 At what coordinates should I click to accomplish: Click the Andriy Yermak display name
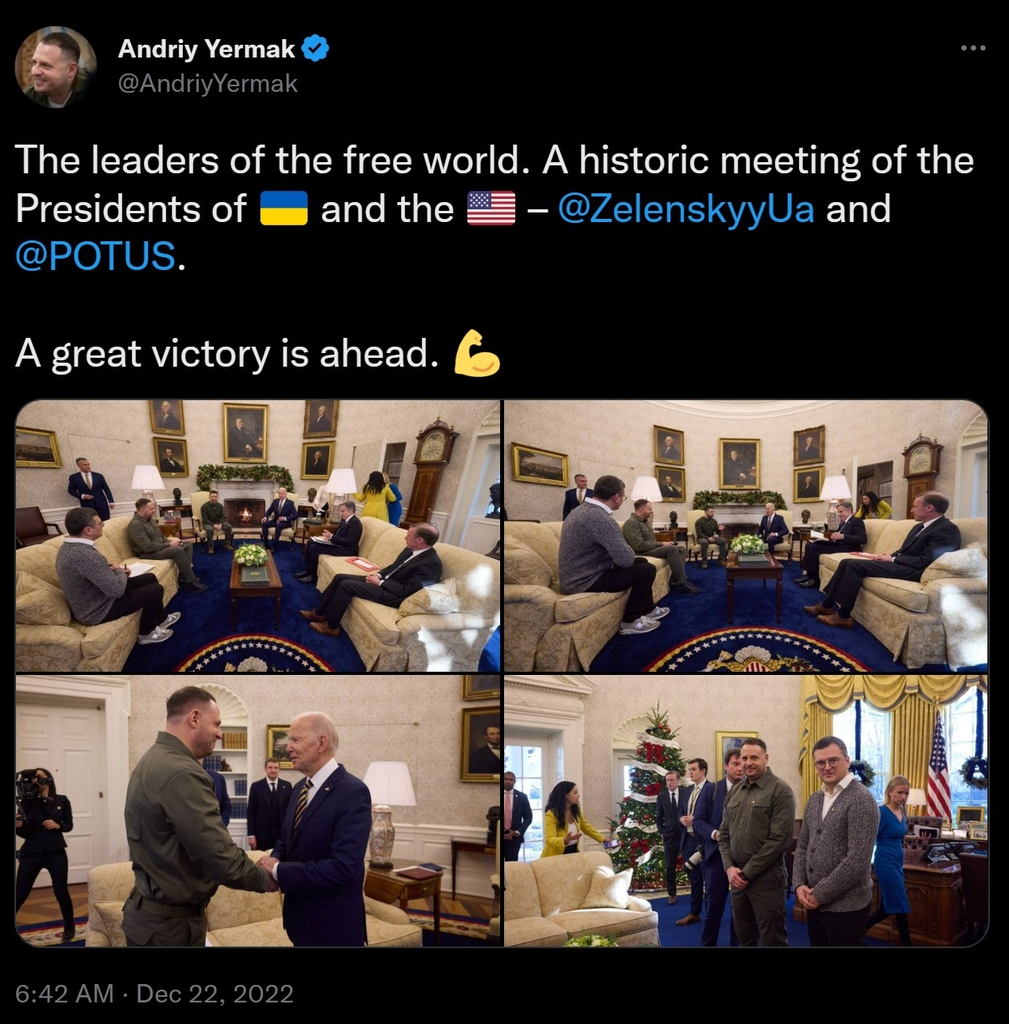[x=206, y=48]
